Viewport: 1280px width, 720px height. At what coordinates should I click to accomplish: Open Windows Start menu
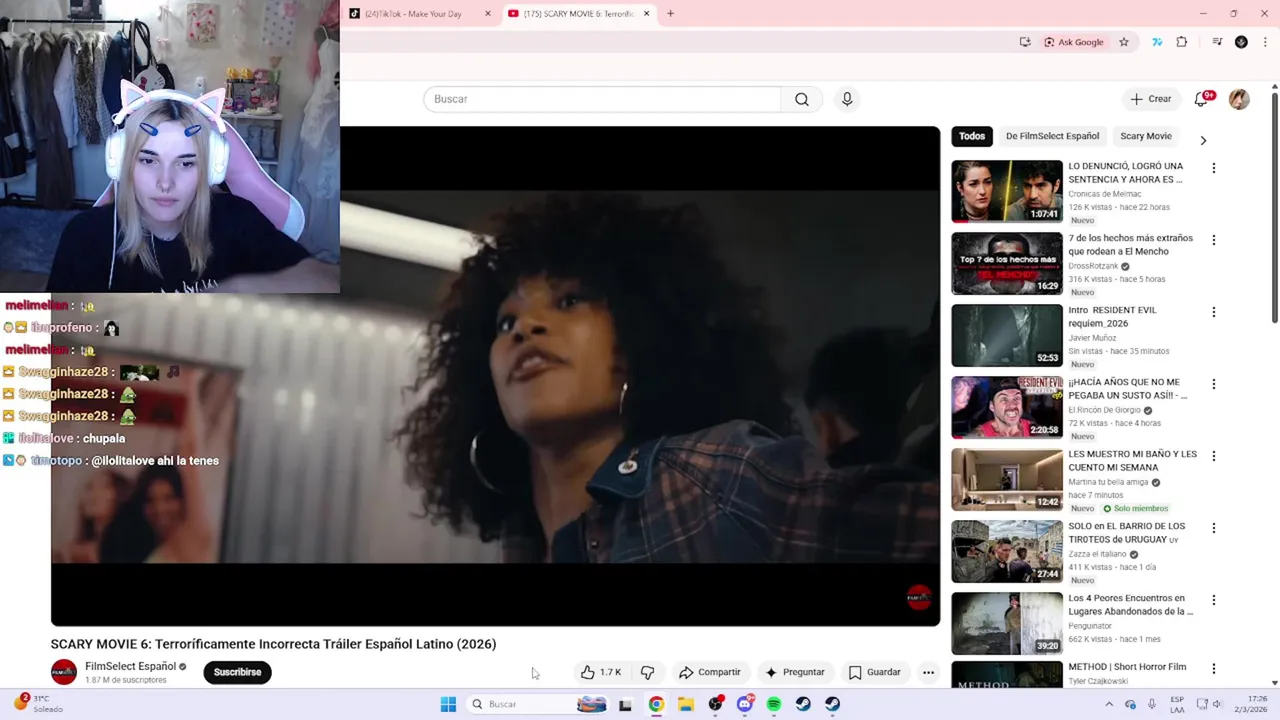[x=448, y=704]
